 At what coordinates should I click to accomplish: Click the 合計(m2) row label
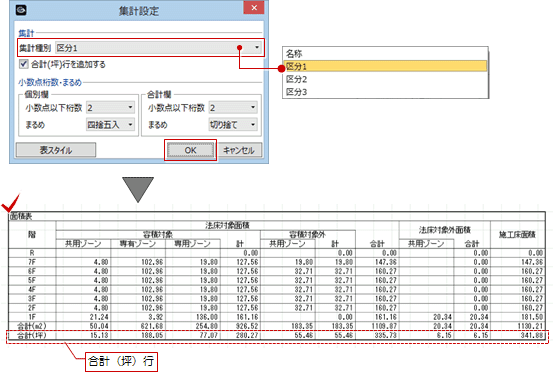(x=32, y=326)
